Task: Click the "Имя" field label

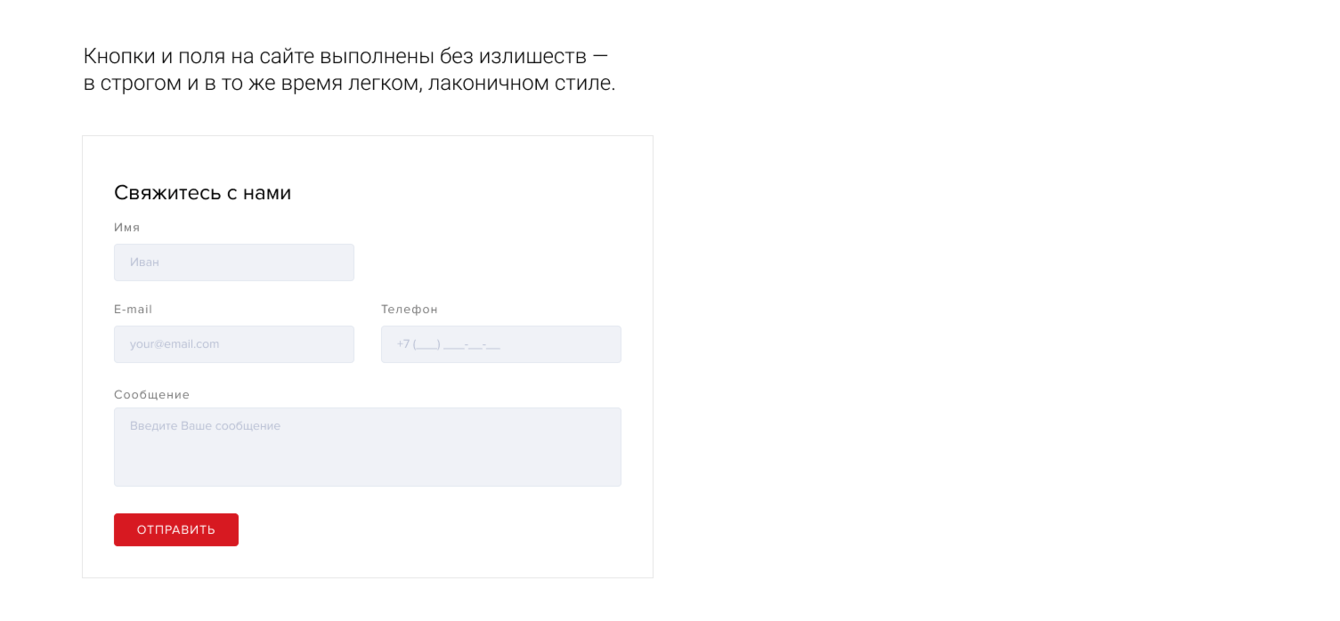Action: coord(127,228)
